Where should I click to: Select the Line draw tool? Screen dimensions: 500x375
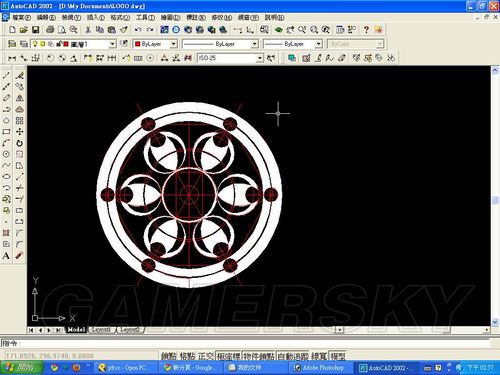6,76
